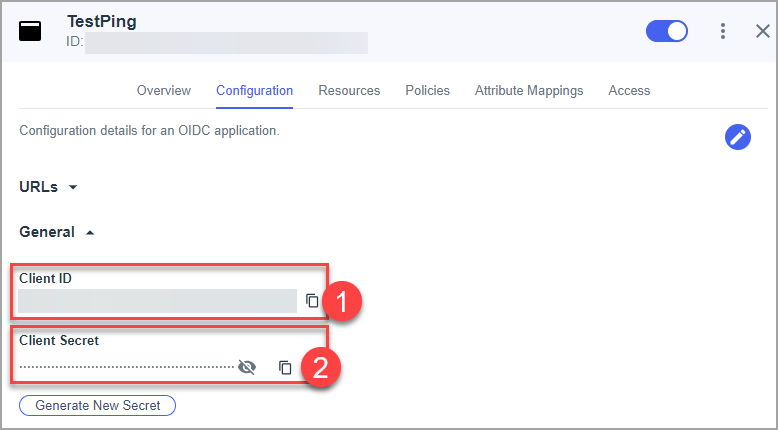The width and height of the screenshot is (778, 430).
Task: Click Generate New Secret button
Action: (97, 405)
